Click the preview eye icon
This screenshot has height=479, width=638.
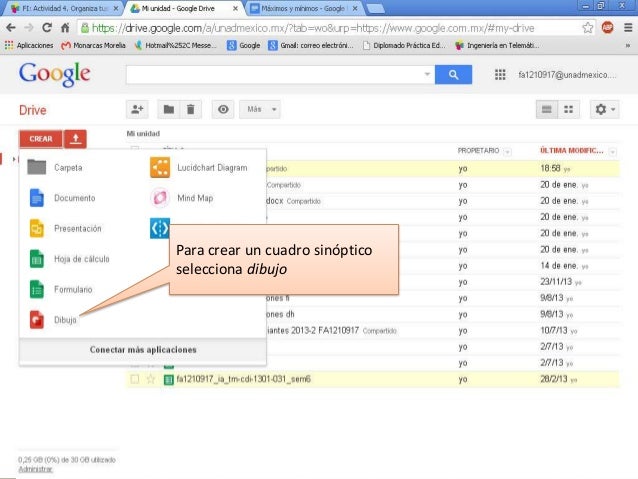pyautogui.click(x=223, y=109)
